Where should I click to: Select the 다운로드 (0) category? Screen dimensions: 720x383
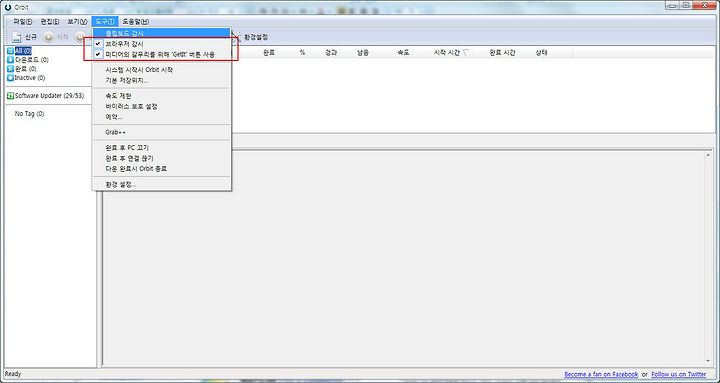coord(31,60)
